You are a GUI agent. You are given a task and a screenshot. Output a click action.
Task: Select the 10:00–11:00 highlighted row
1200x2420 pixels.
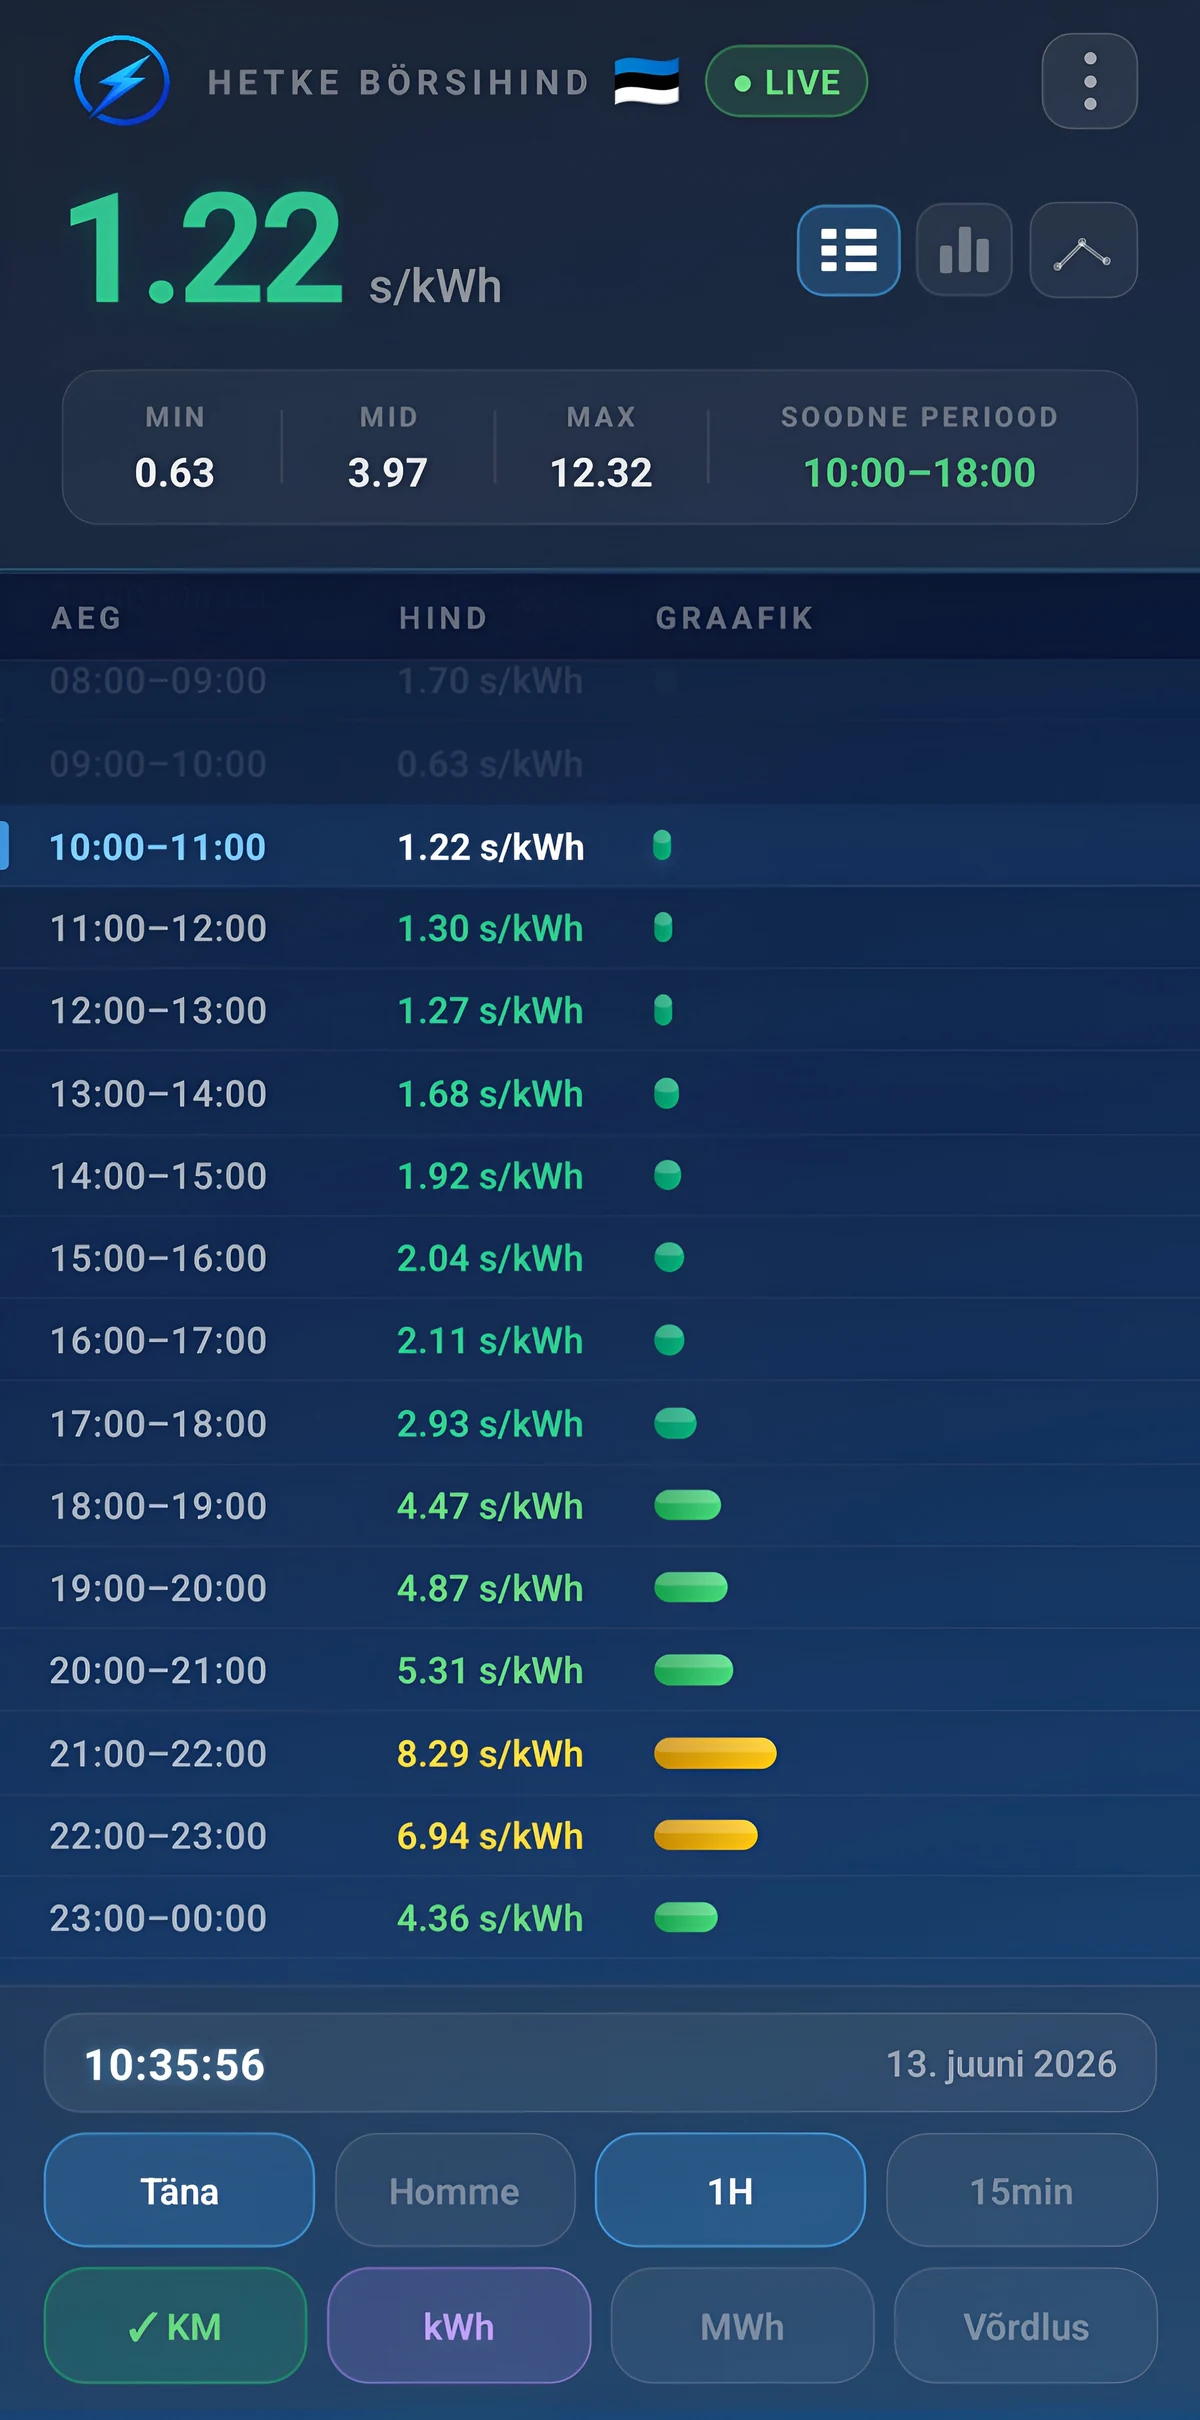tap(600, 846)
